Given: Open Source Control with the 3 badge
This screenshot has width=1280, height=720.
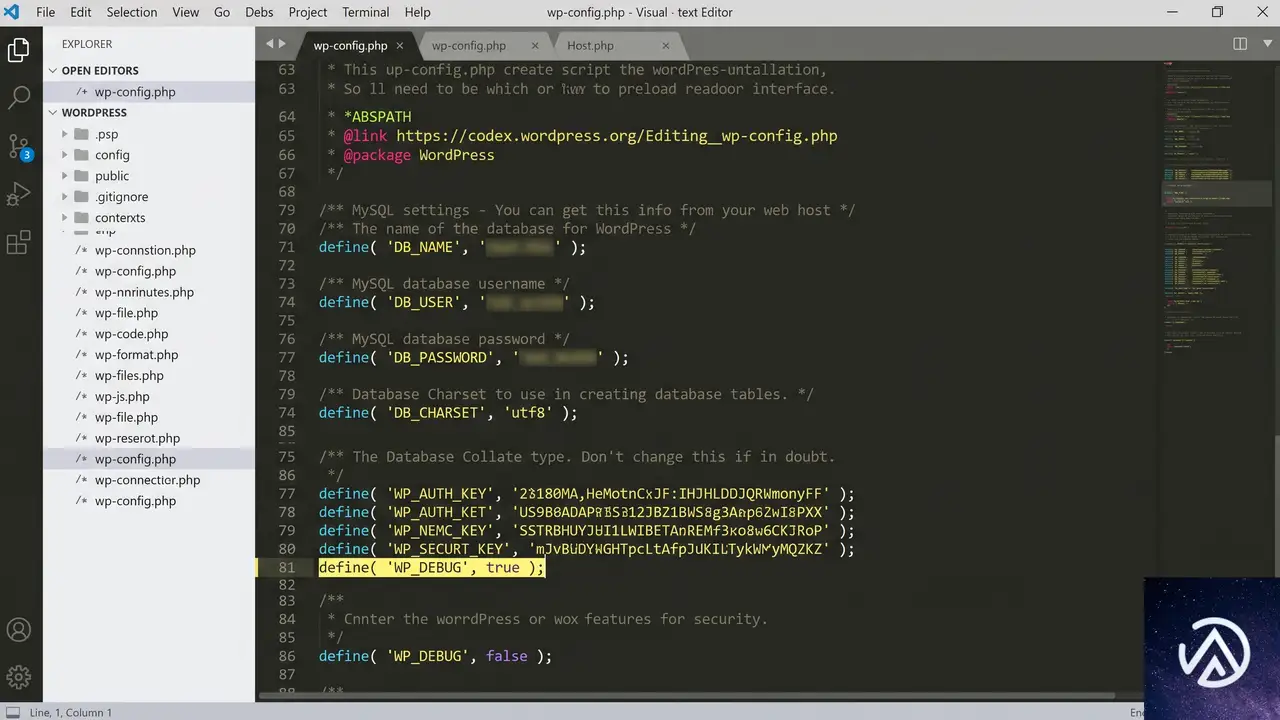Looking at the screenshot, I should pyautogui.click(x=19, y=147).
